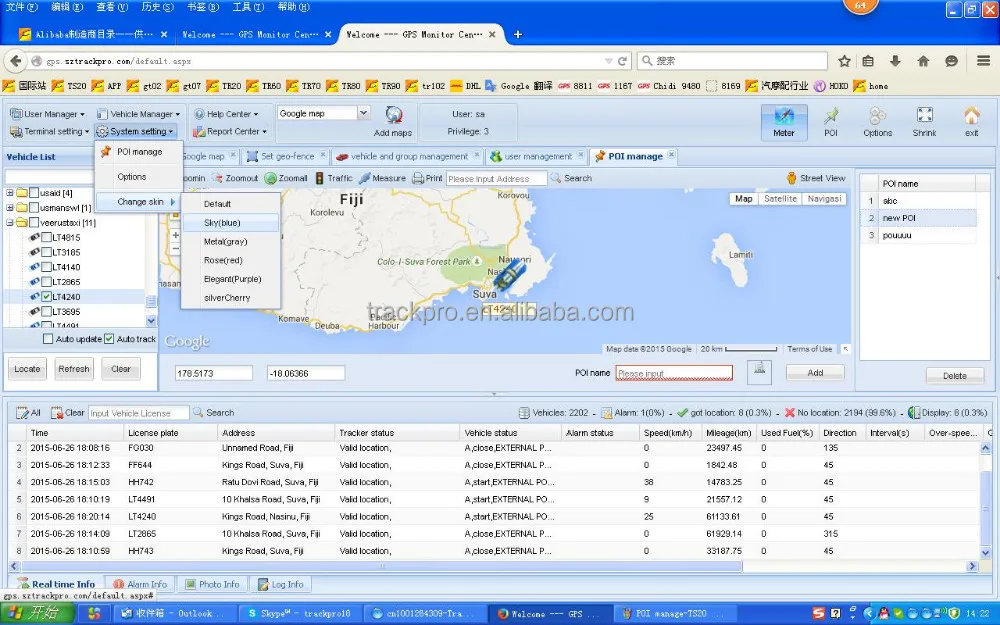Uncheck the Auto track checkbox

pos(109,339)
